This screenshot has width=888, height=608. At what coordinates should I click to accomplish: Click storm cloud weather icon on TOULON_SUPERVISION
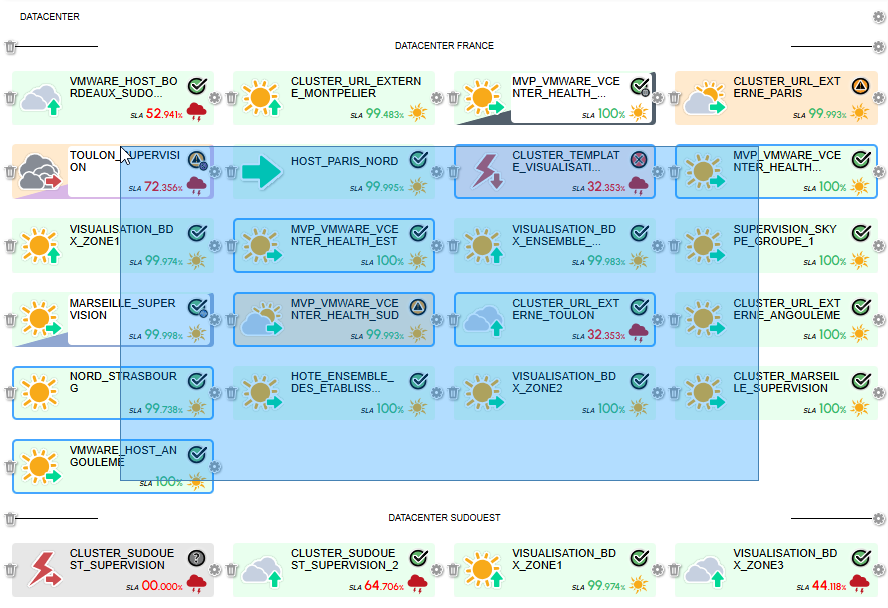click(38, 171)
